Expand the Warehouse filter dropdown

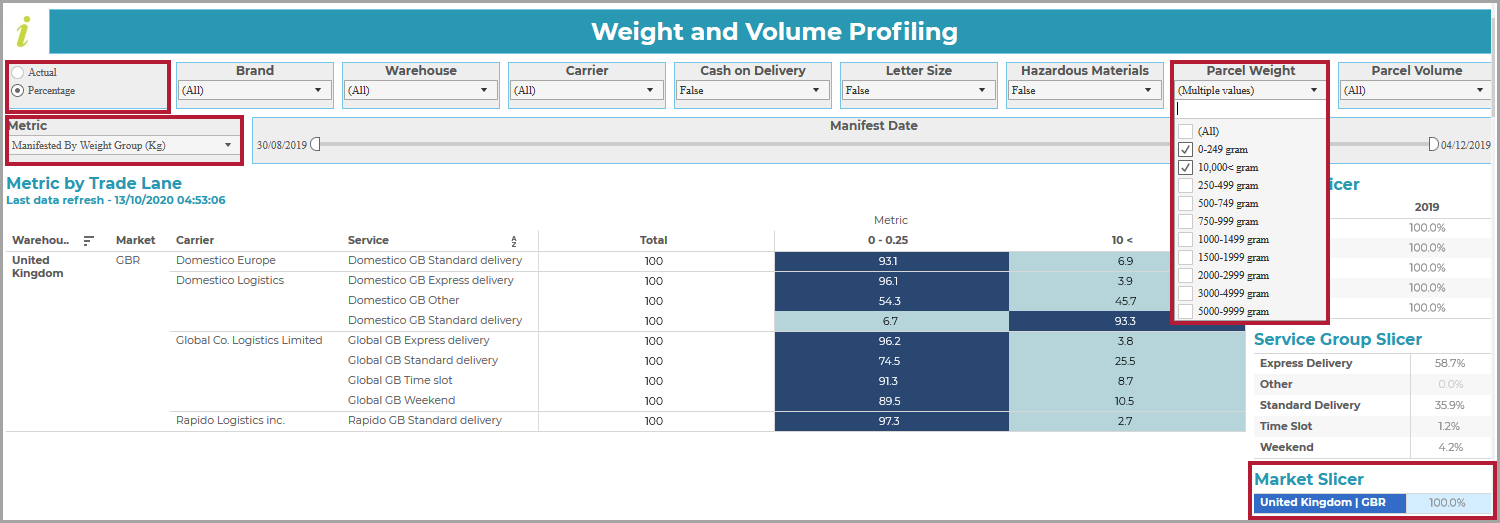coord(421,90)
